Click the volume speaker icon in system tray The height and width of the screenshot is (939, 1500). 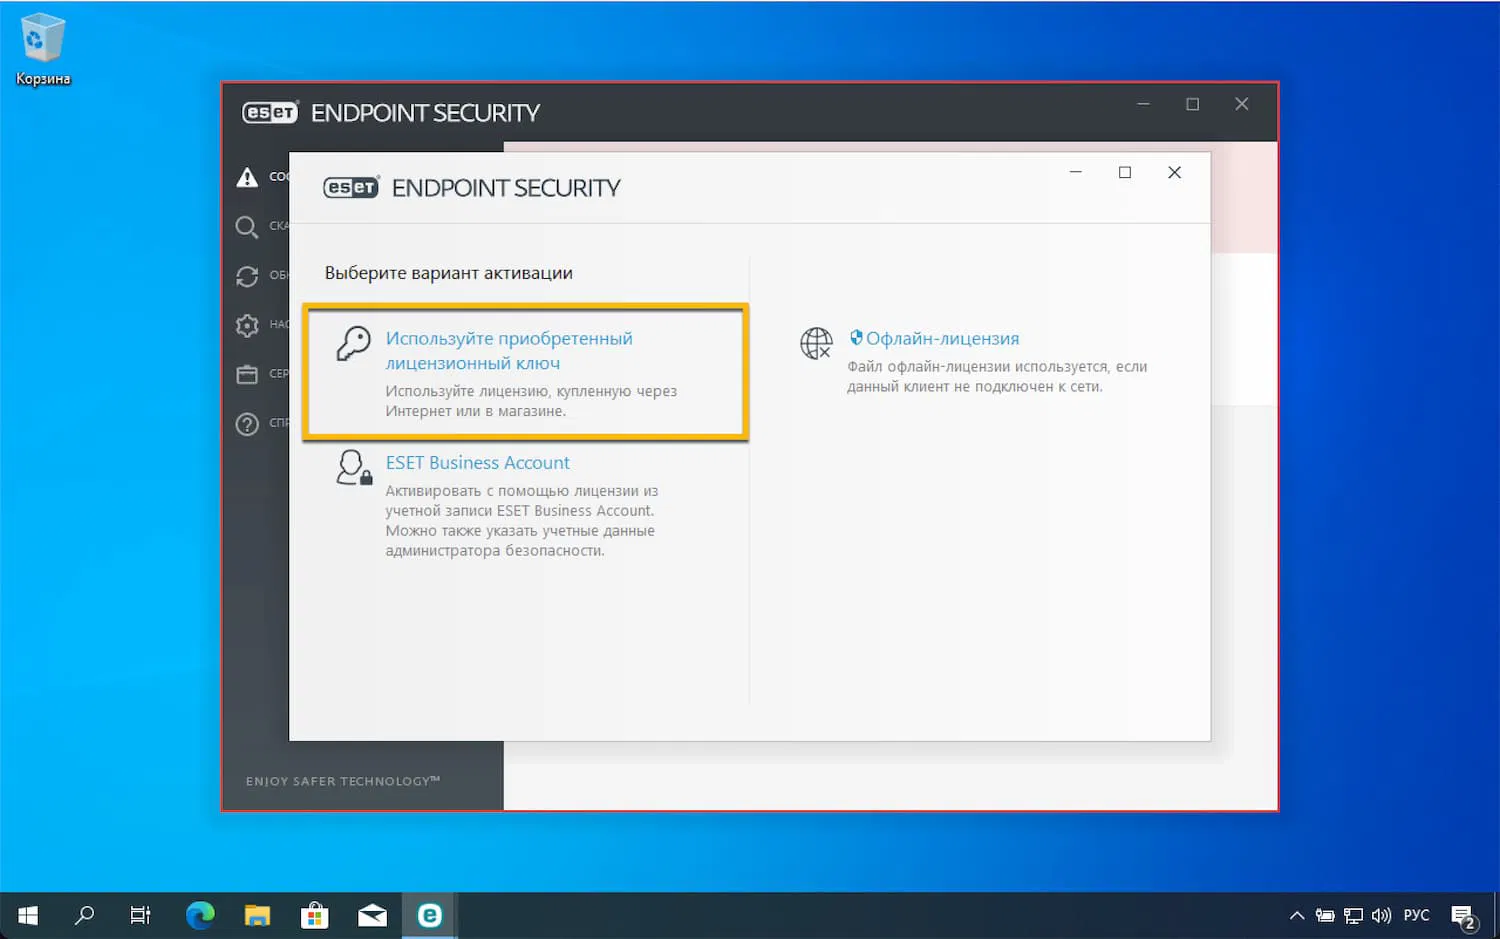click(x=1381, y=914)
